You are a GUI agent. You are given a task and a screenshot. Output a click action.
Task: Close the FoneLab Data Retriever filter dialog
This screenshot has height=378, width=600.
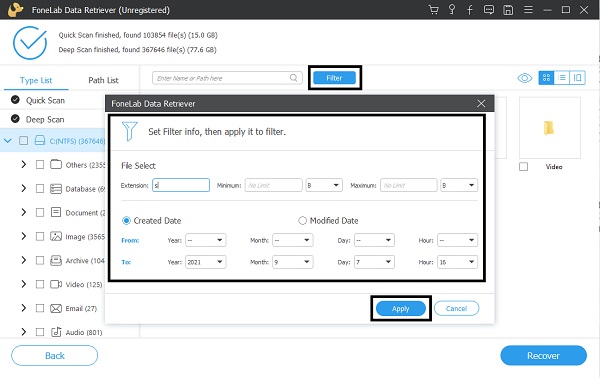coord(481,103)
